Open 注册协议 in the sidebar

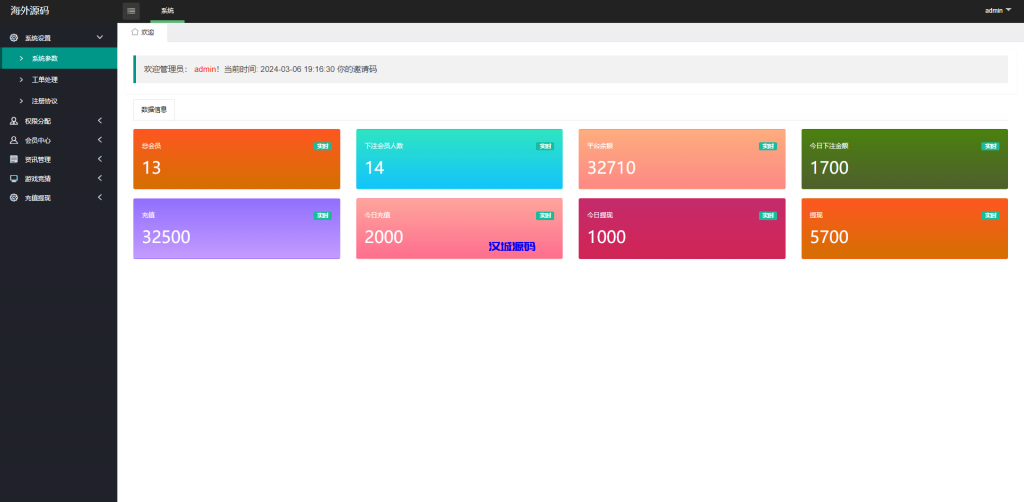(x=45, y=101)
